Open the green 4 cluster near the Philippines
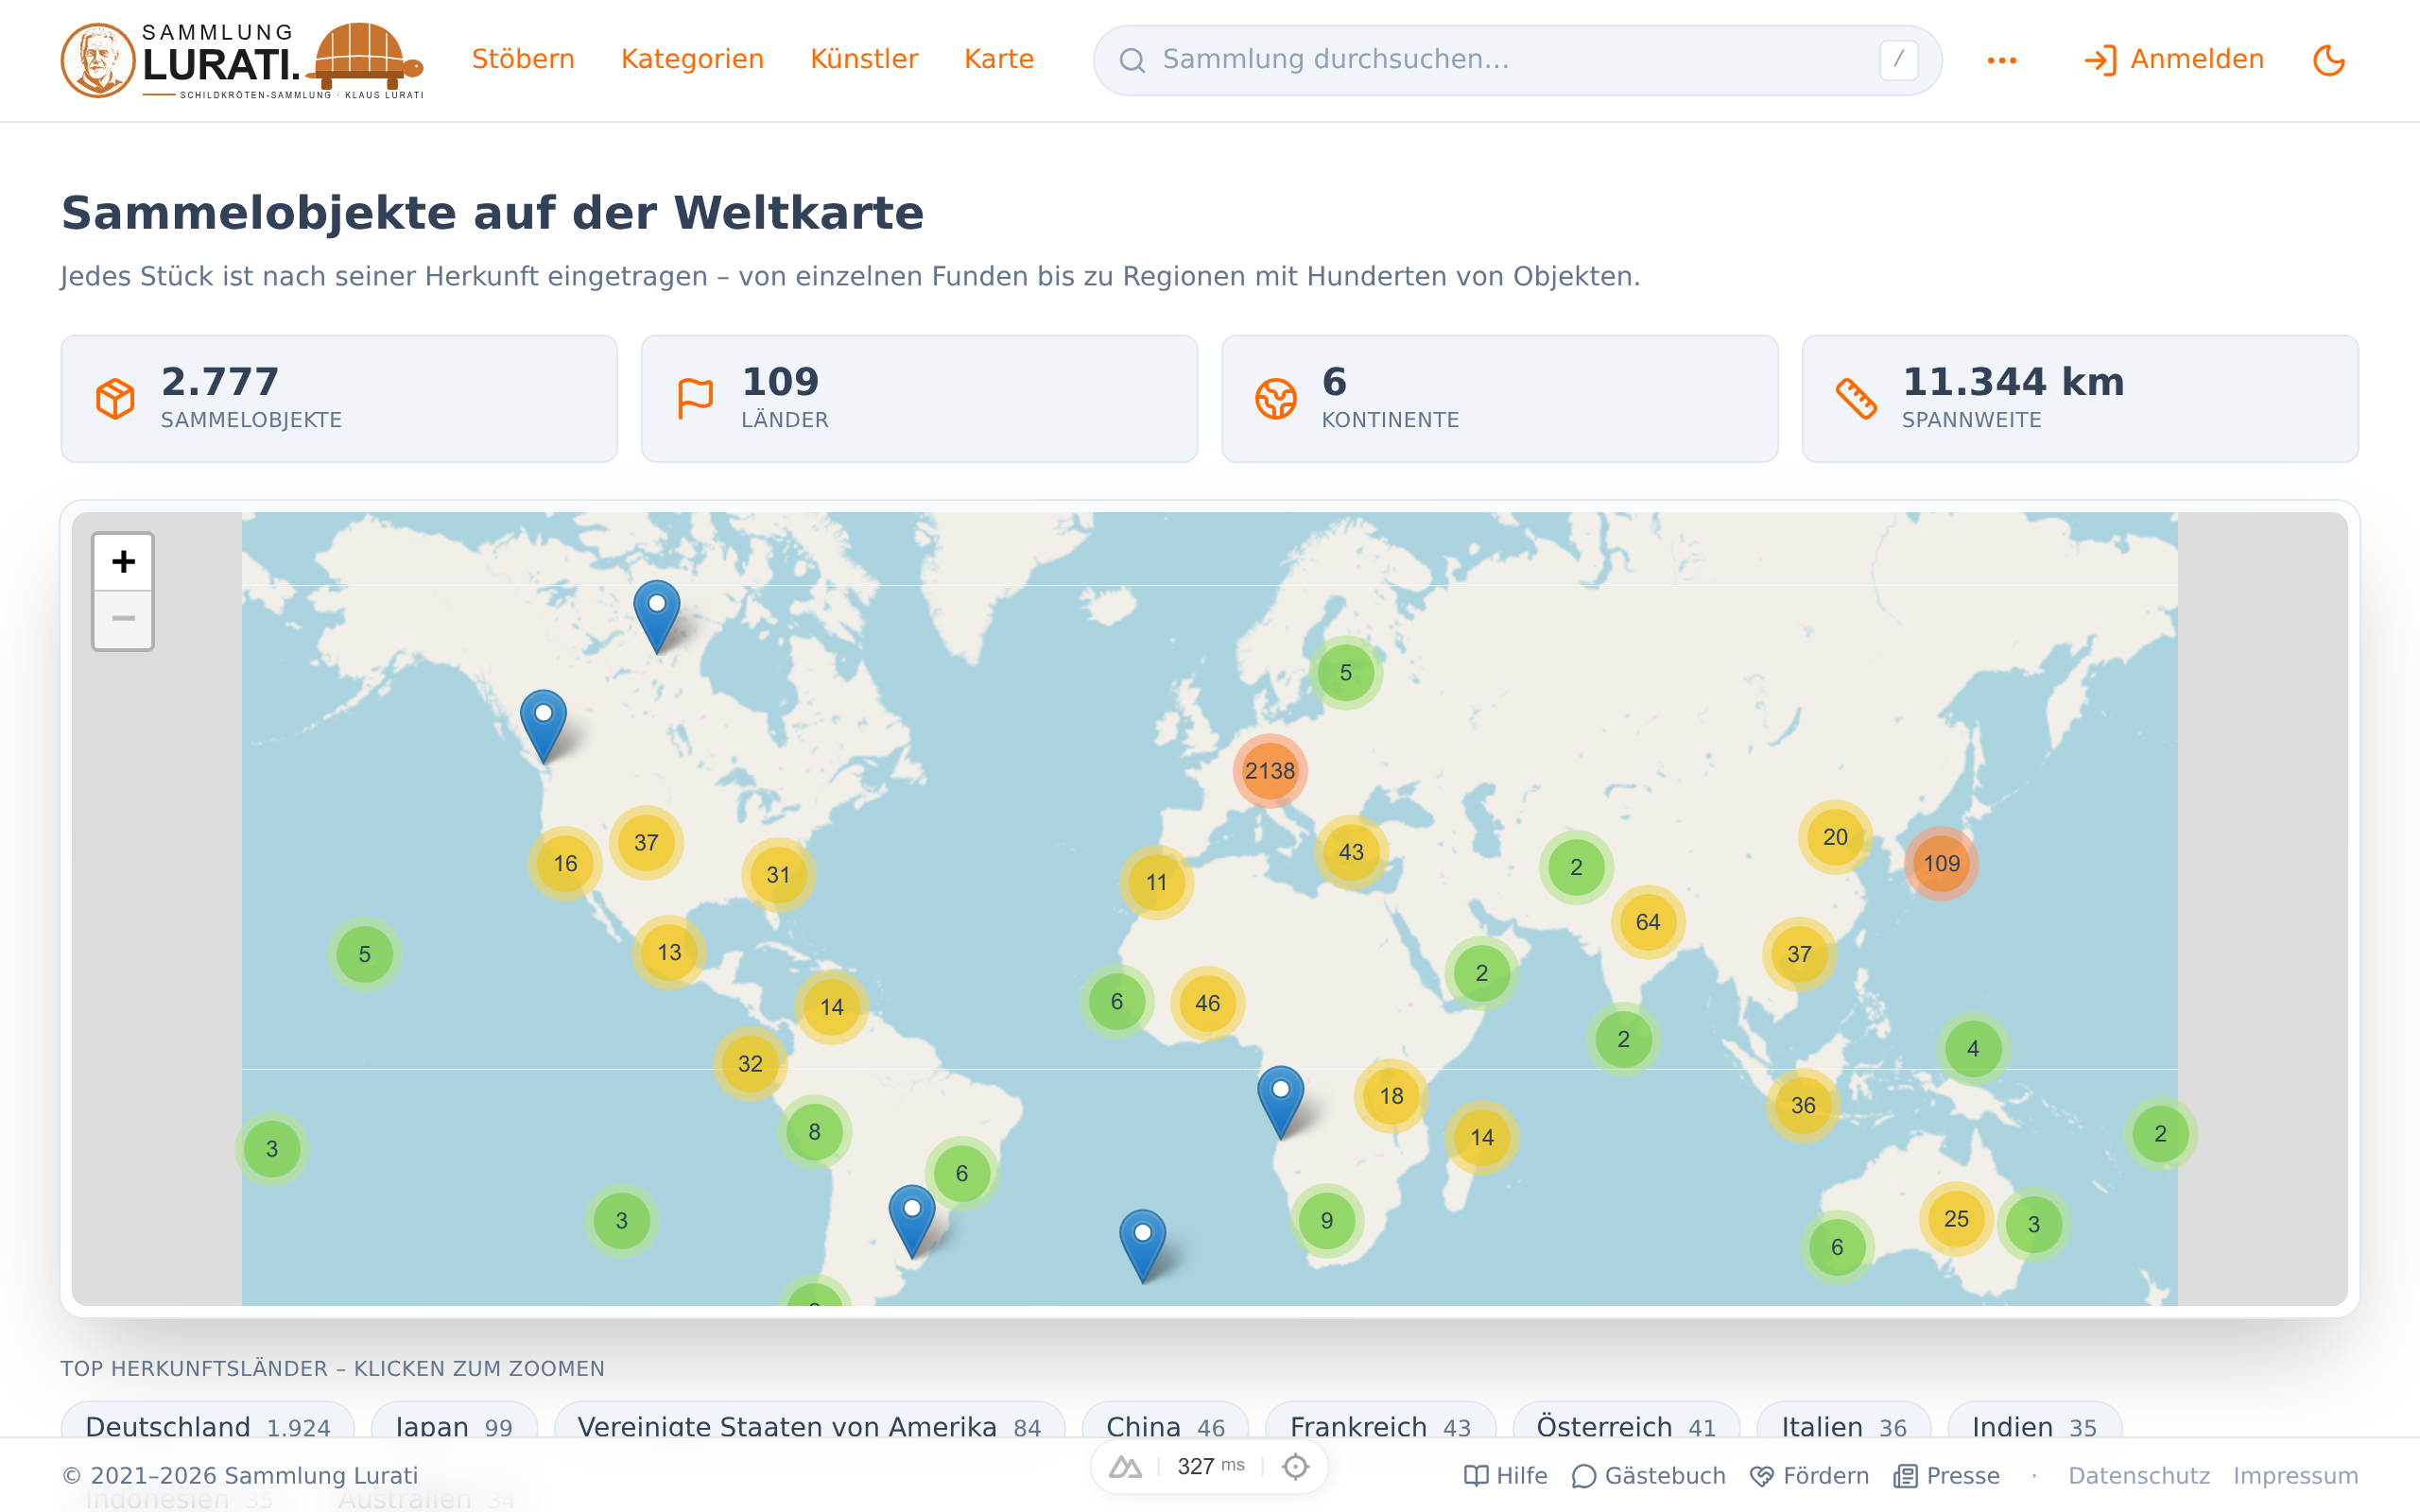 pos(1973,1049)
